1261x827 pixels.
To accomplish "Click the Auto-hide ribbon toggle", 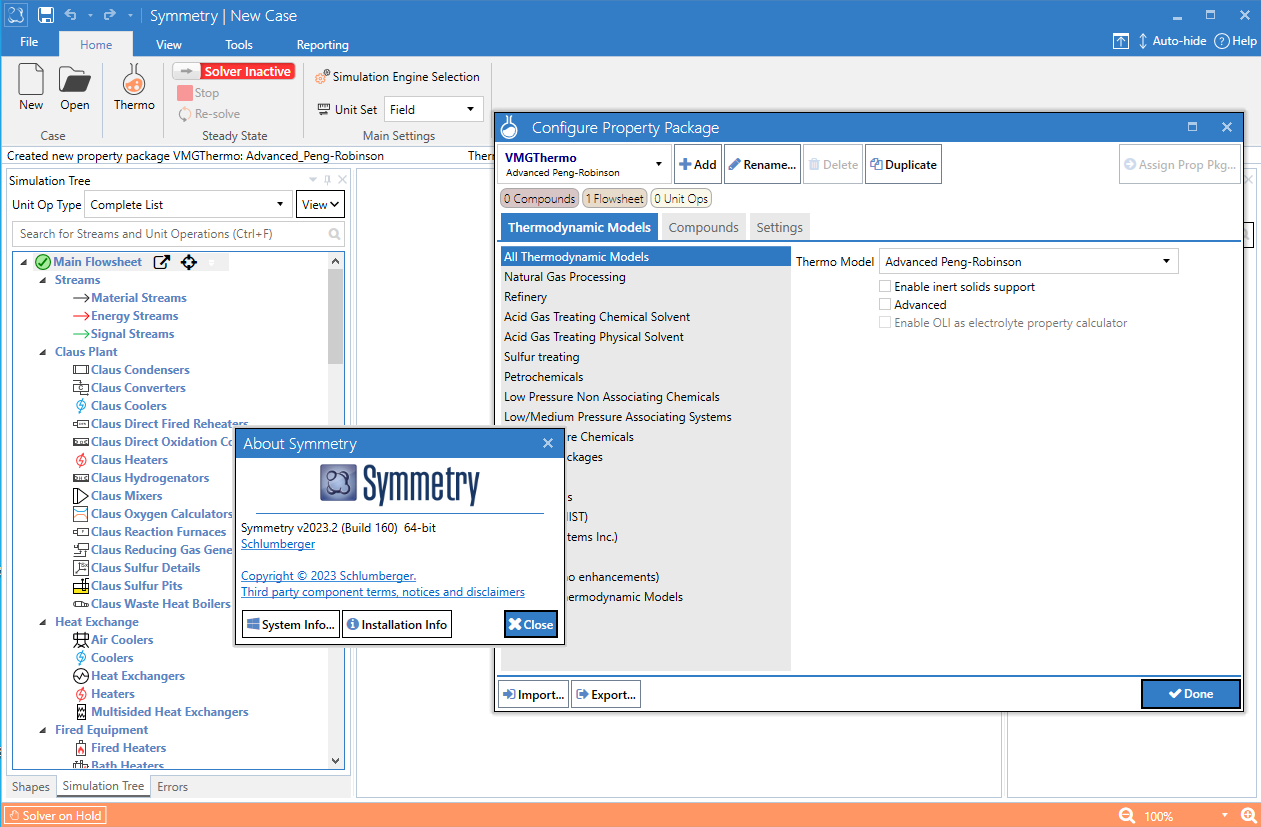I will pyautogui.click(x=1172, y=41).
